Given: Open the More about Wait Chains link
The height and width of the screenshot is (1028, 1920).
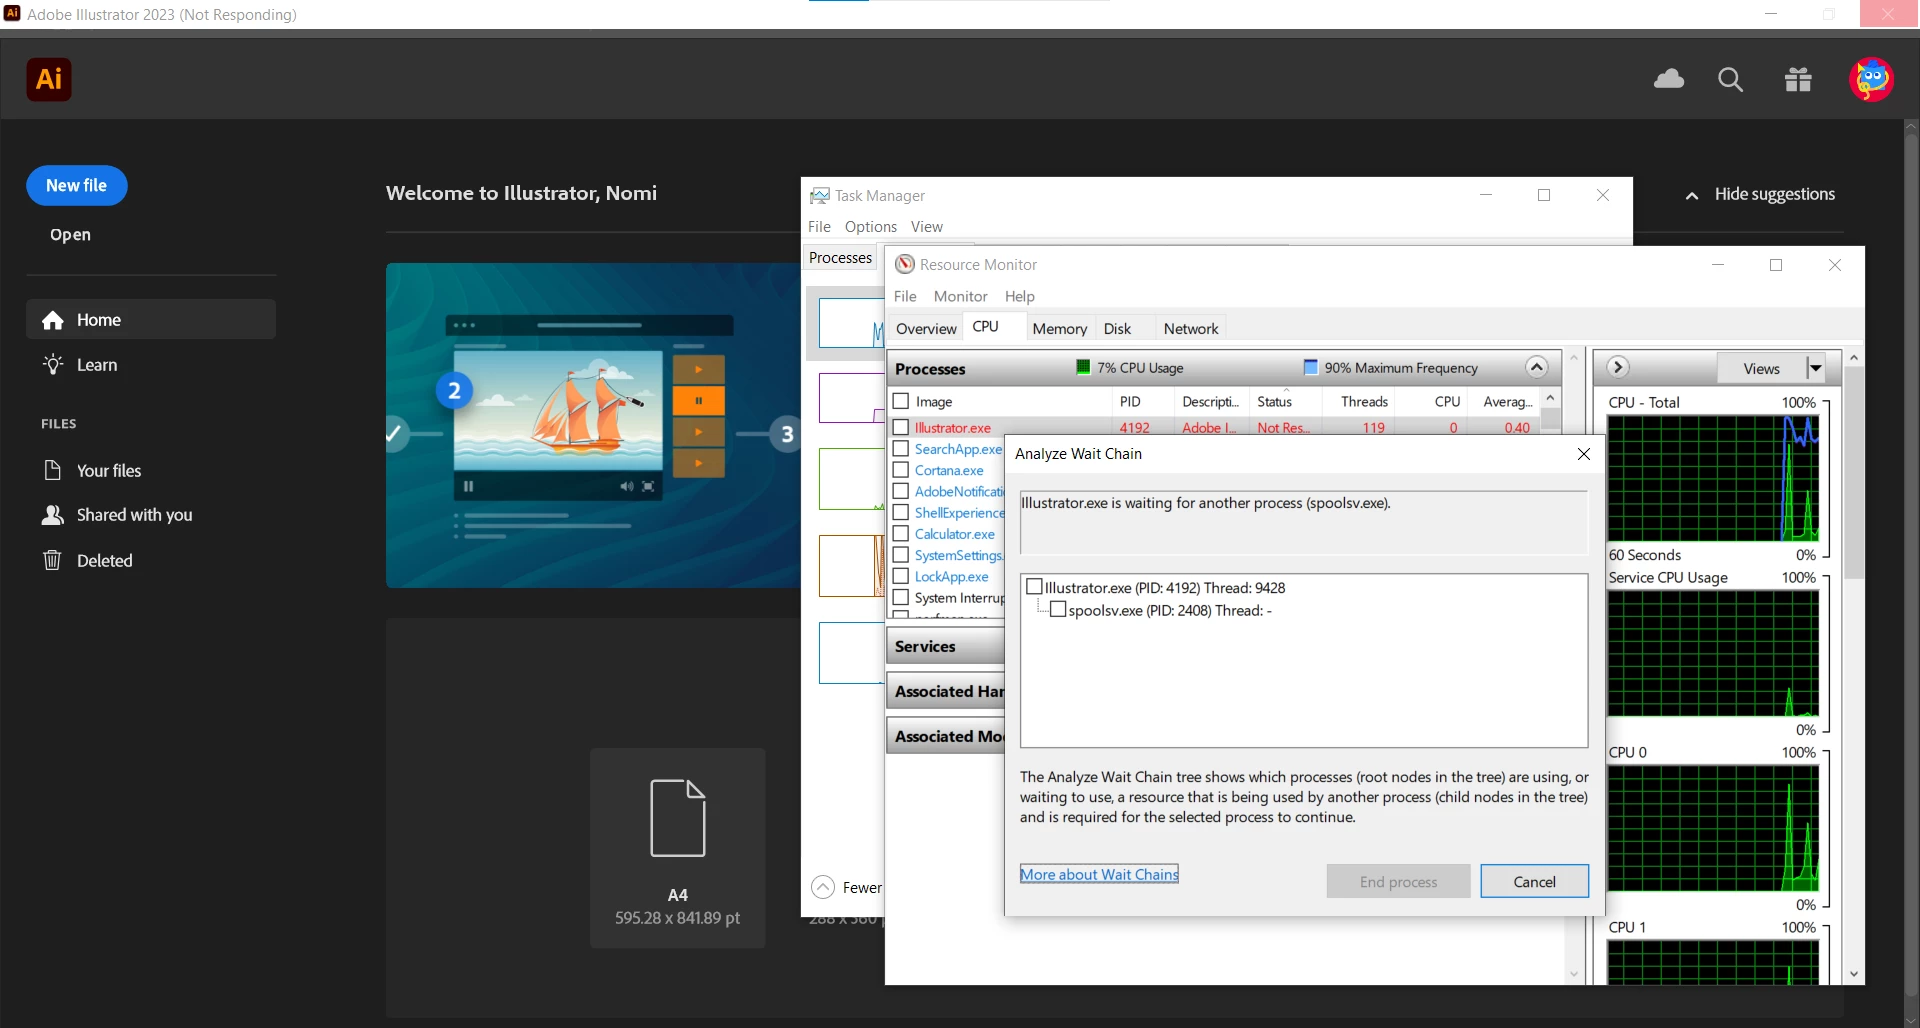Looking at the screenshot, I should [x=1099, y=874].
